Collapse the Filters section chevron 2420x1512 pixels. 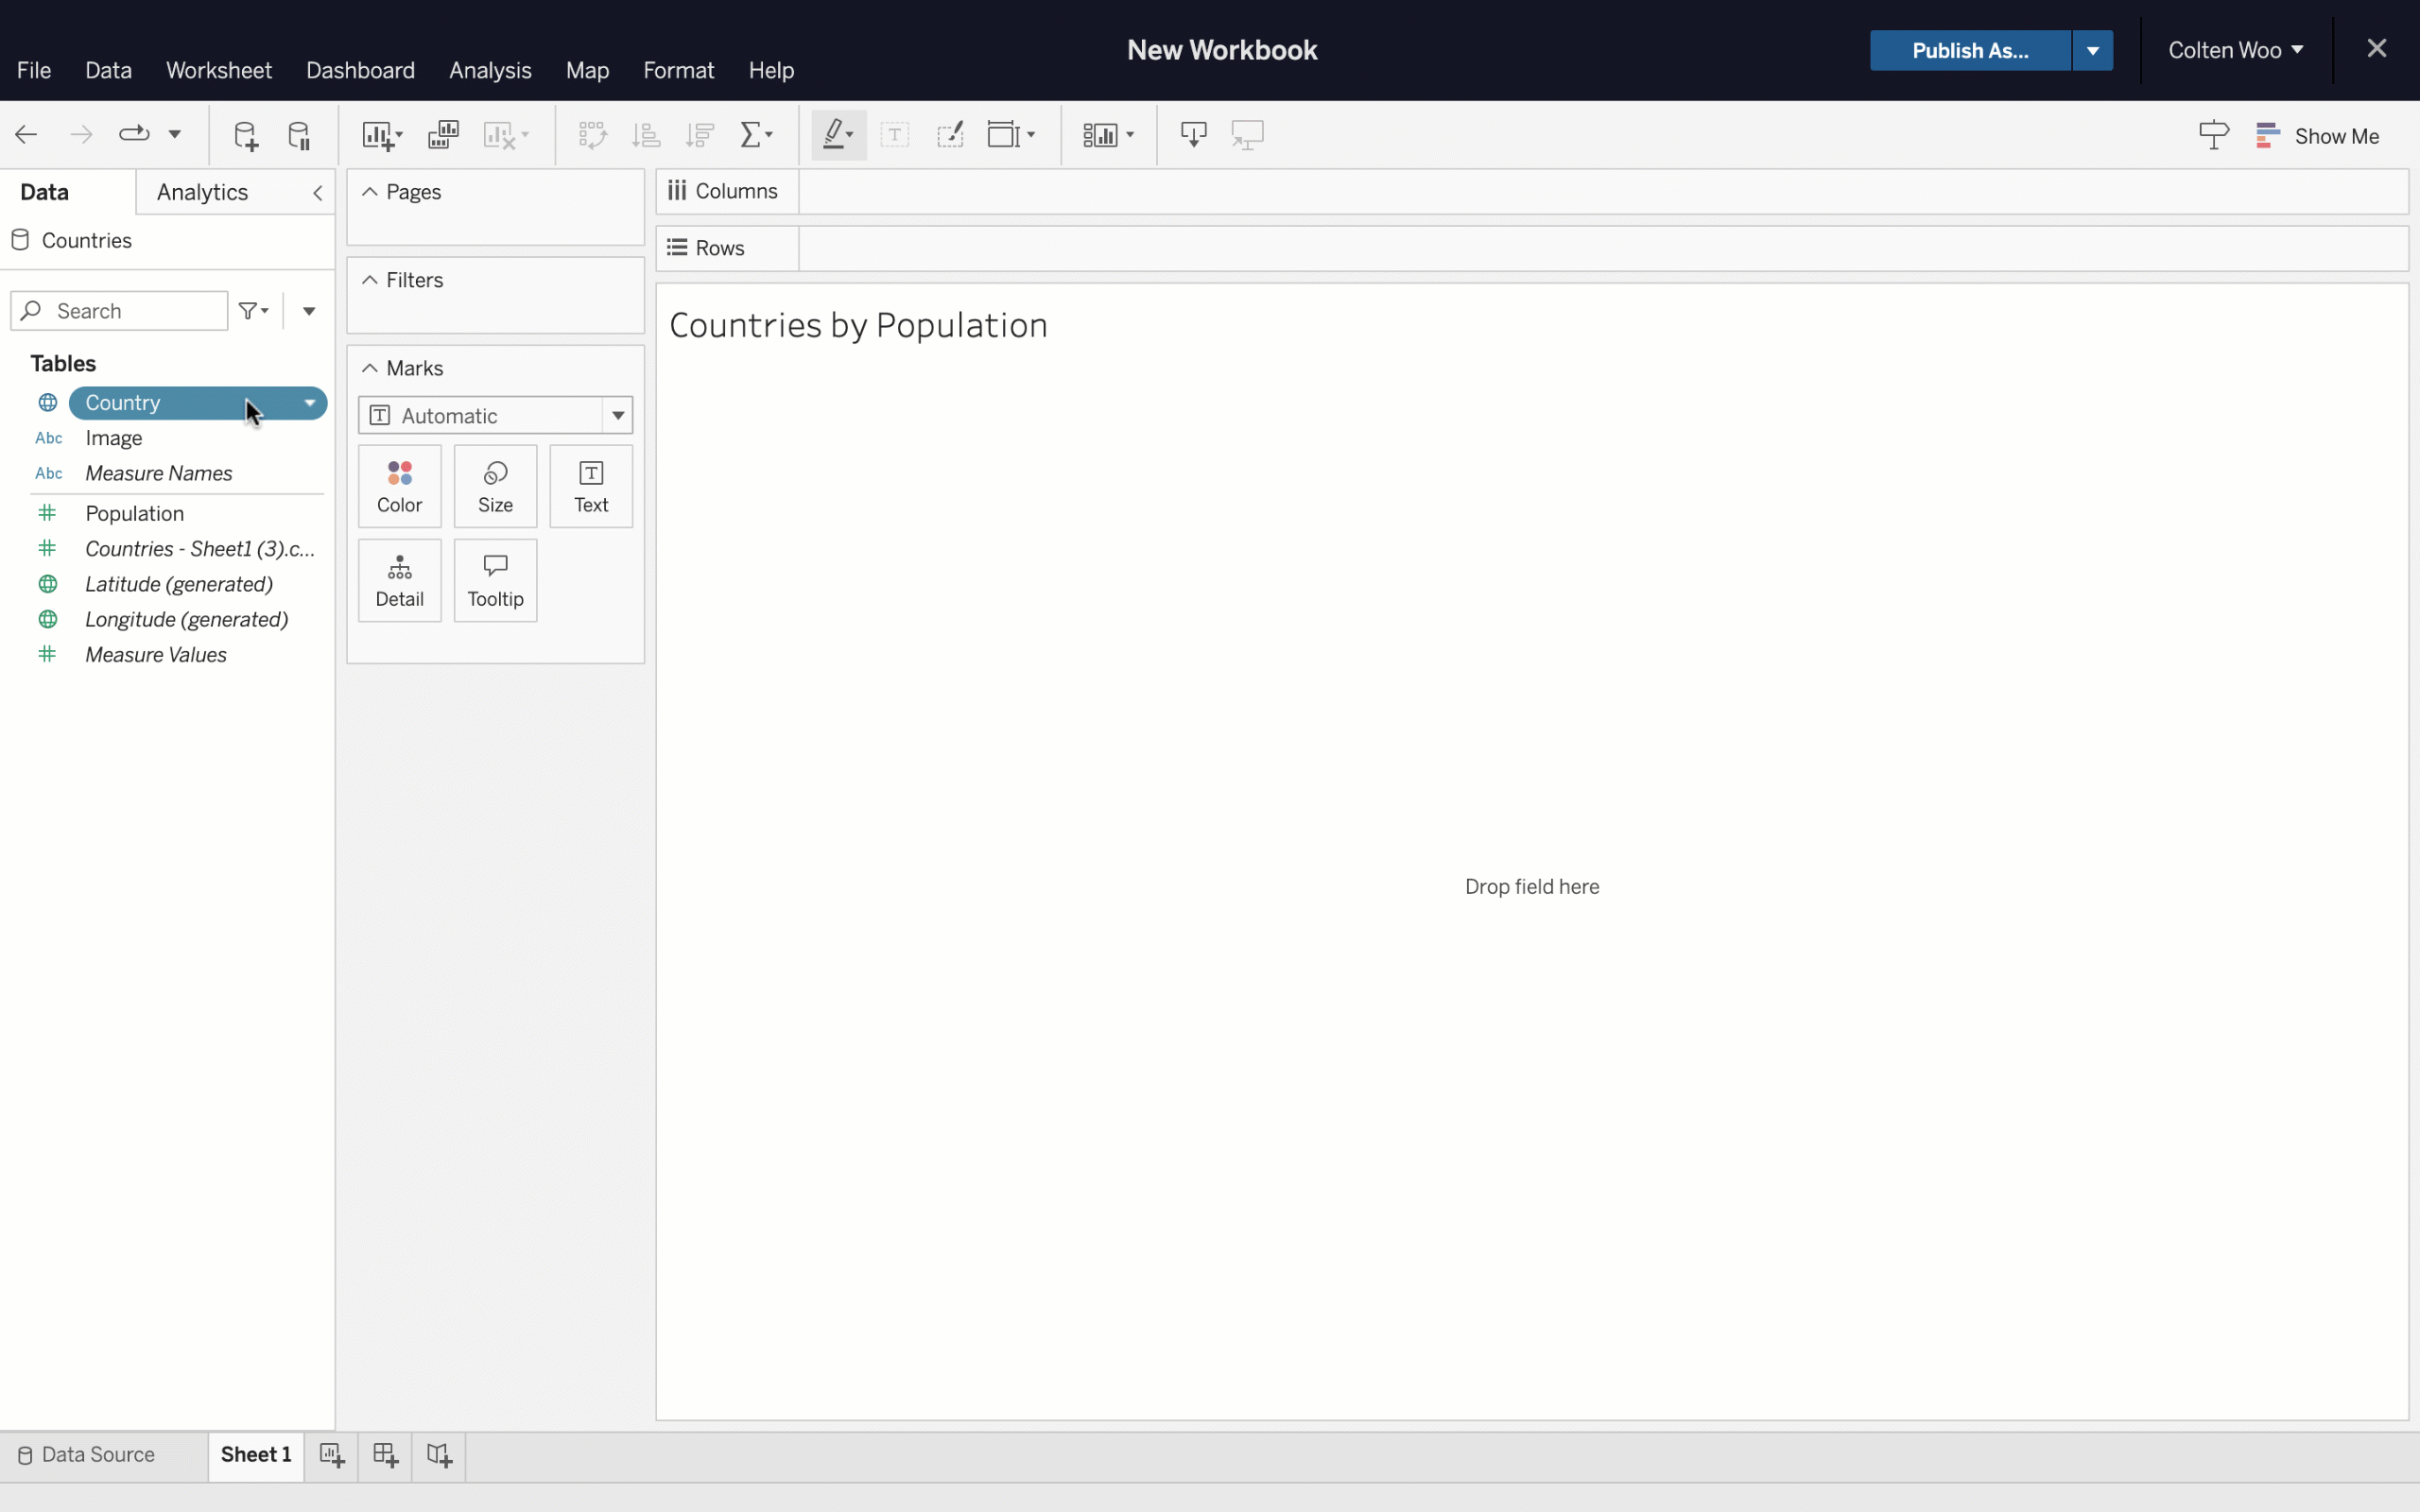pos(370,281)
